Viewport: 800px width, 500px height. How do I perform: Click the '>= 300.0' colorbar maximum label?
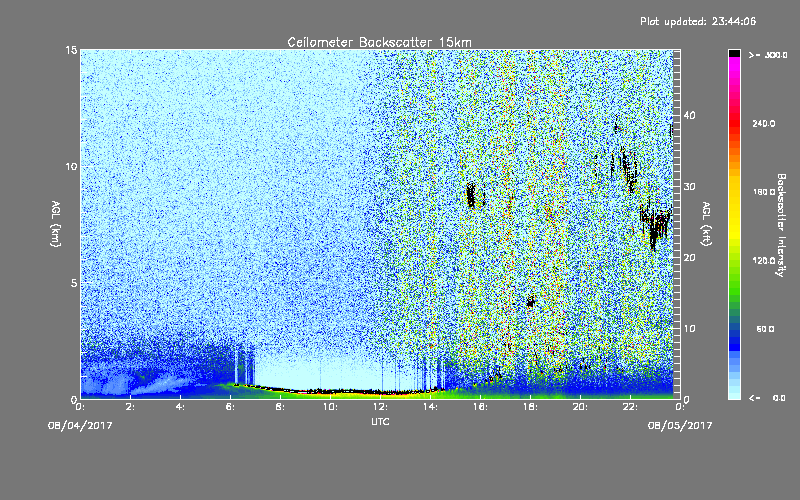click(x=767, y=55)
